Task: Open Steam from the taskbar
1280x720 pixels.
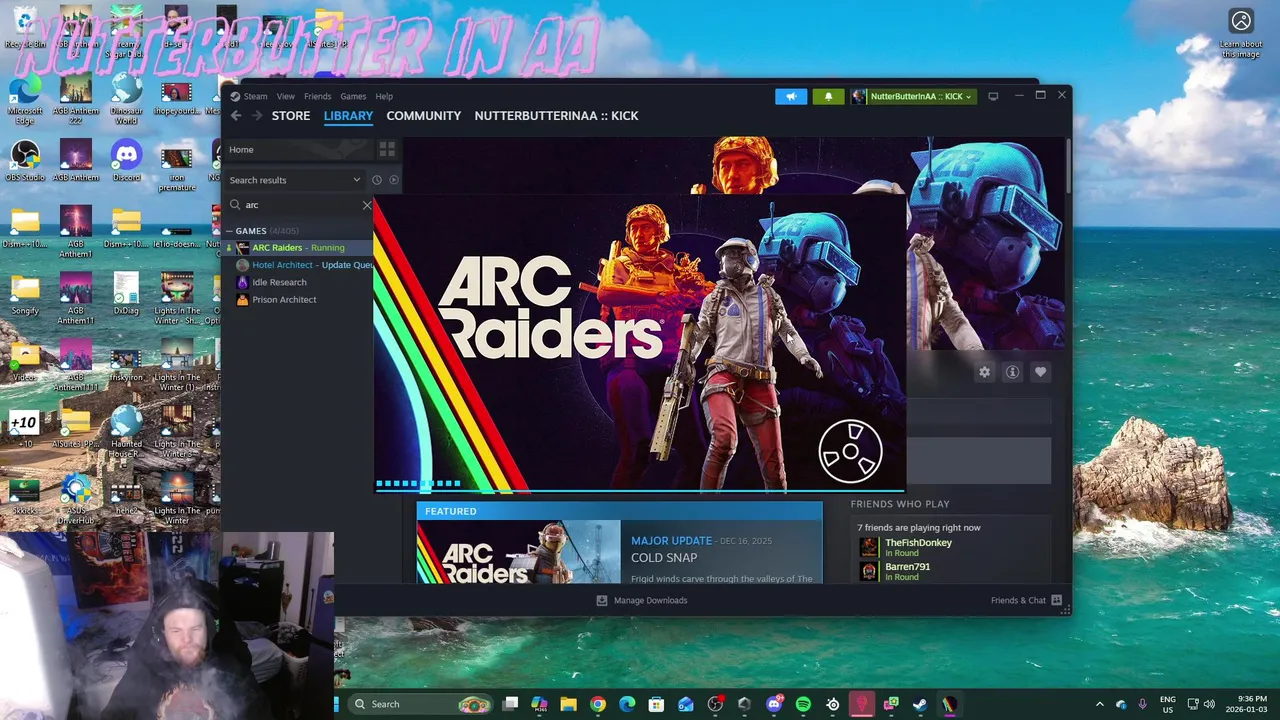Action: pos(920,704)
